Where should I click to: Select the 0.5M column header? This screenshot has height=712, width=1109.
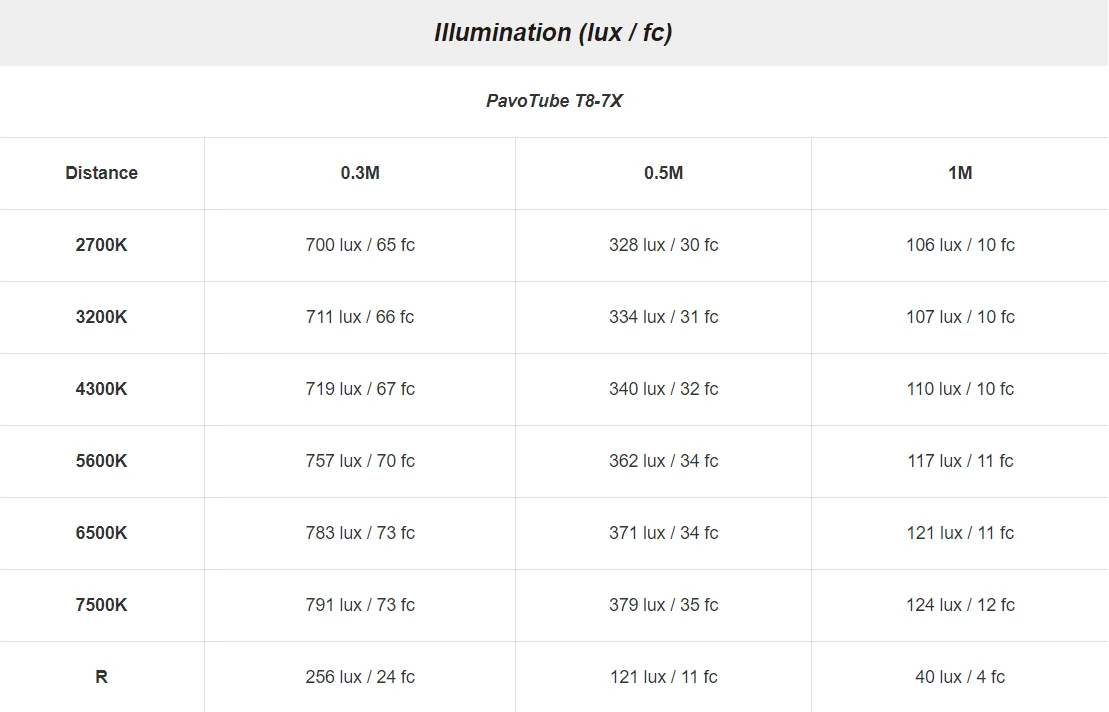[663, 173]
